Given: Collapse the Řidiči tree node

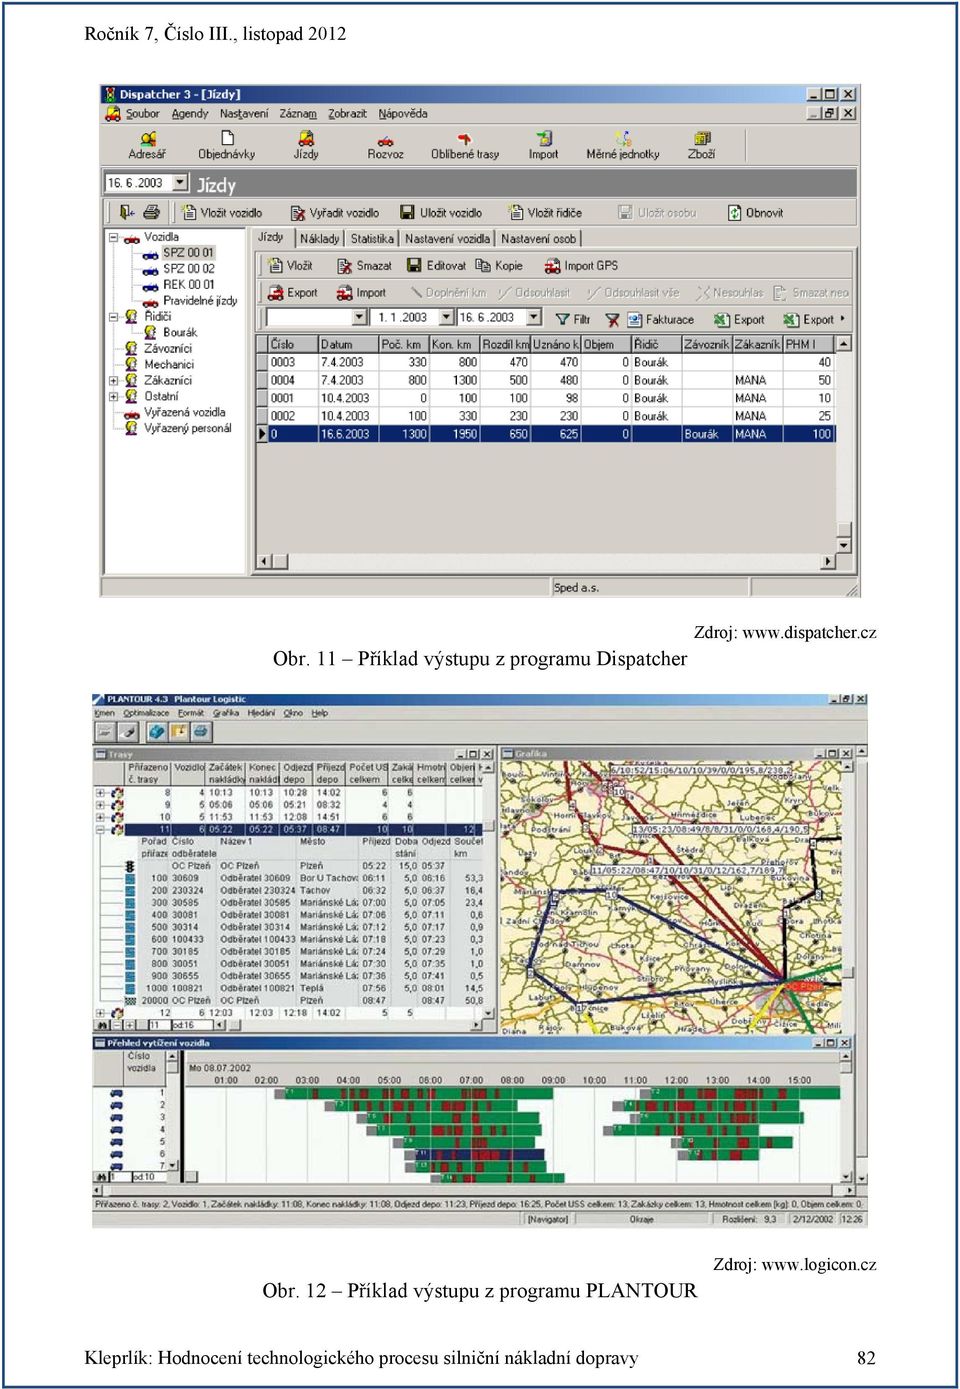Looking at the screenshot, I should coord(114,317).
